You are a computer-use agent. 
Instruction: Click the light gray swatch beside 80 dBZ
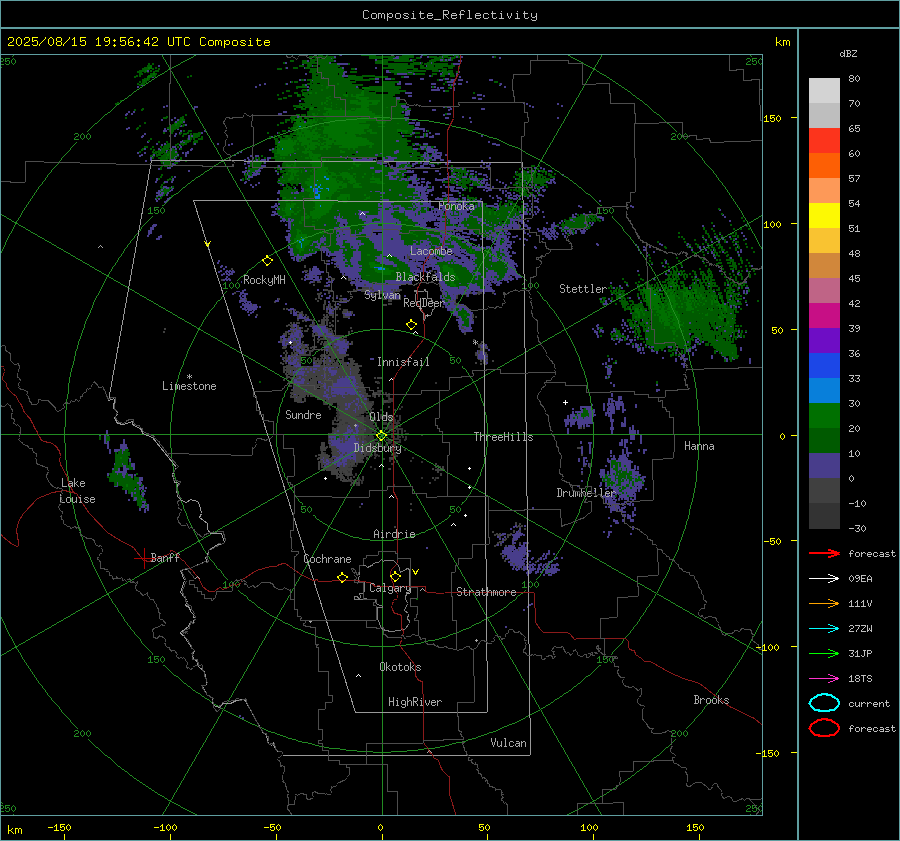coord(824,91)
